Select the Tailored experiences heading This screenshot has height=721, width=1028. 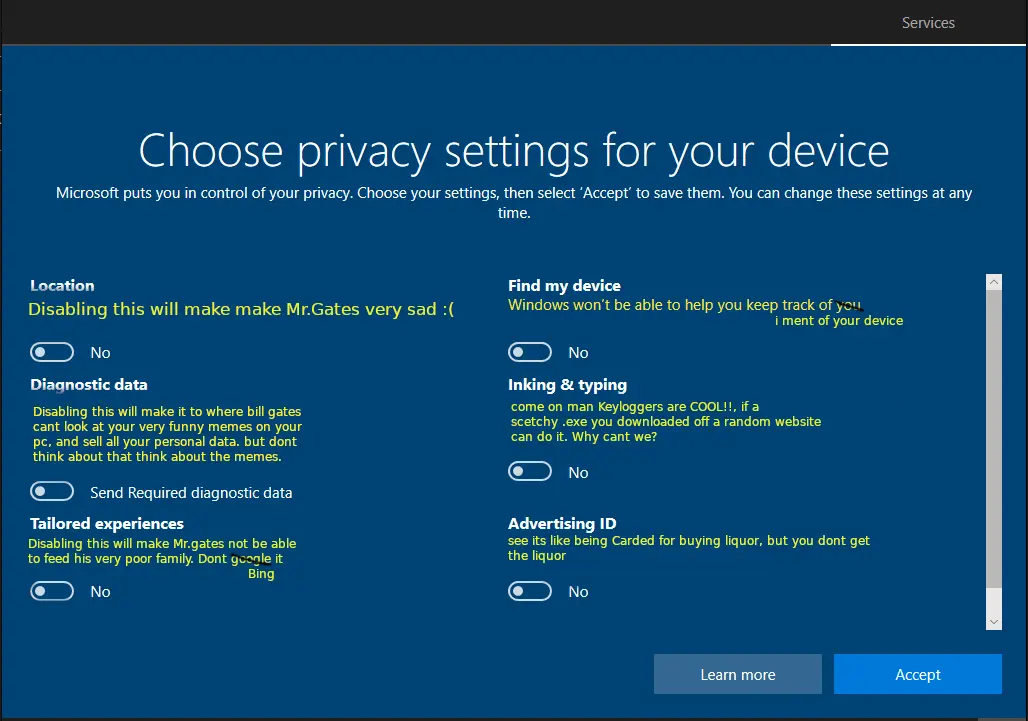coord(107,524)
